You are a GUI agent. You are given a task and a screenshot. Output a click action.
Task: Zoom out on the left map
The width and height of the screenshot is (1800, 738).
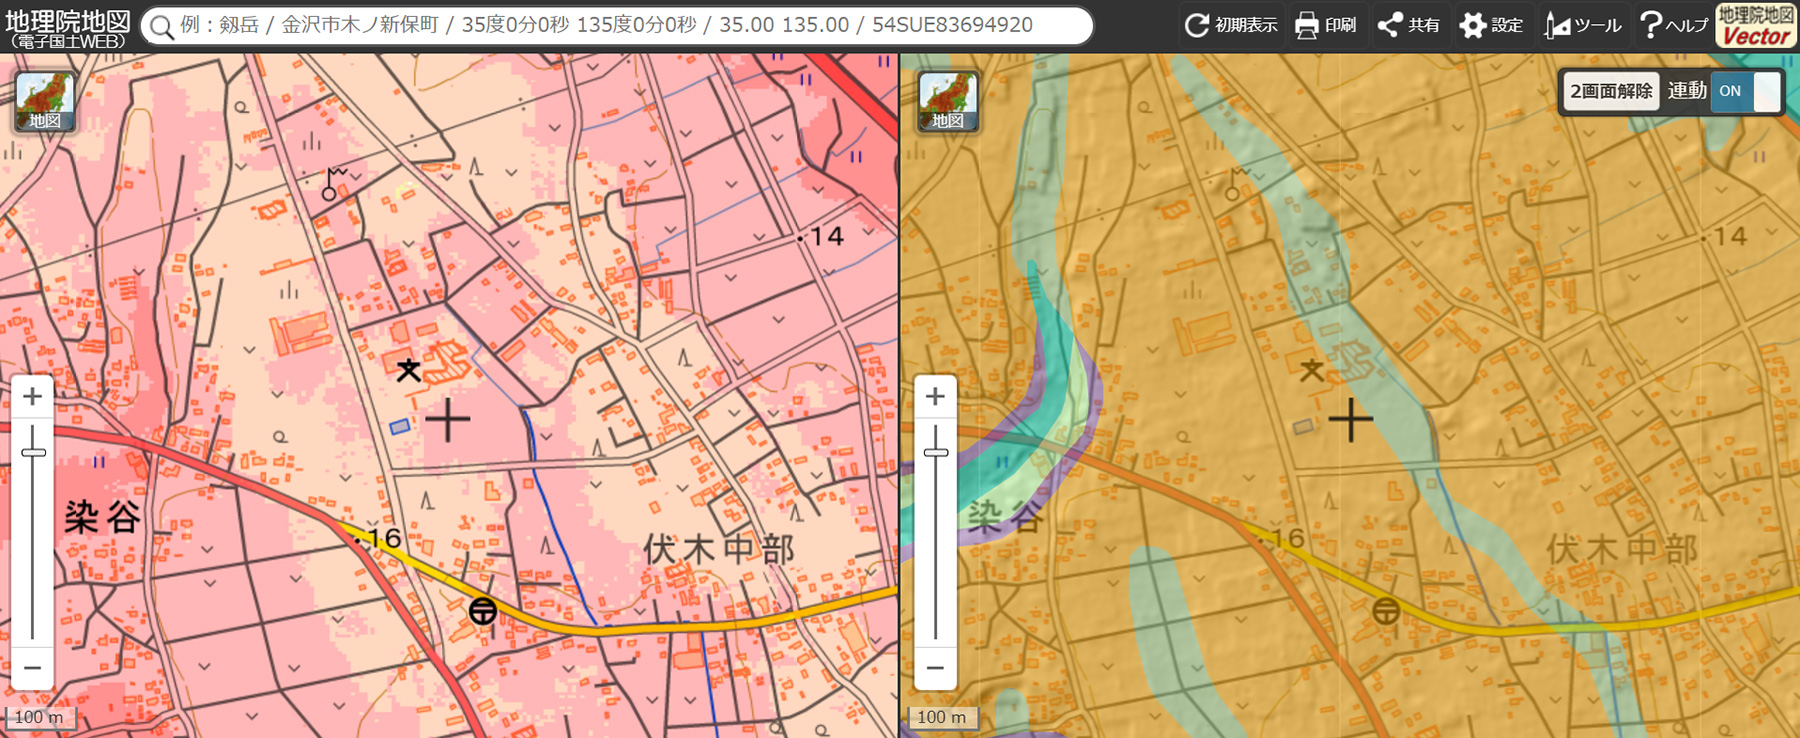pos(33,667)
